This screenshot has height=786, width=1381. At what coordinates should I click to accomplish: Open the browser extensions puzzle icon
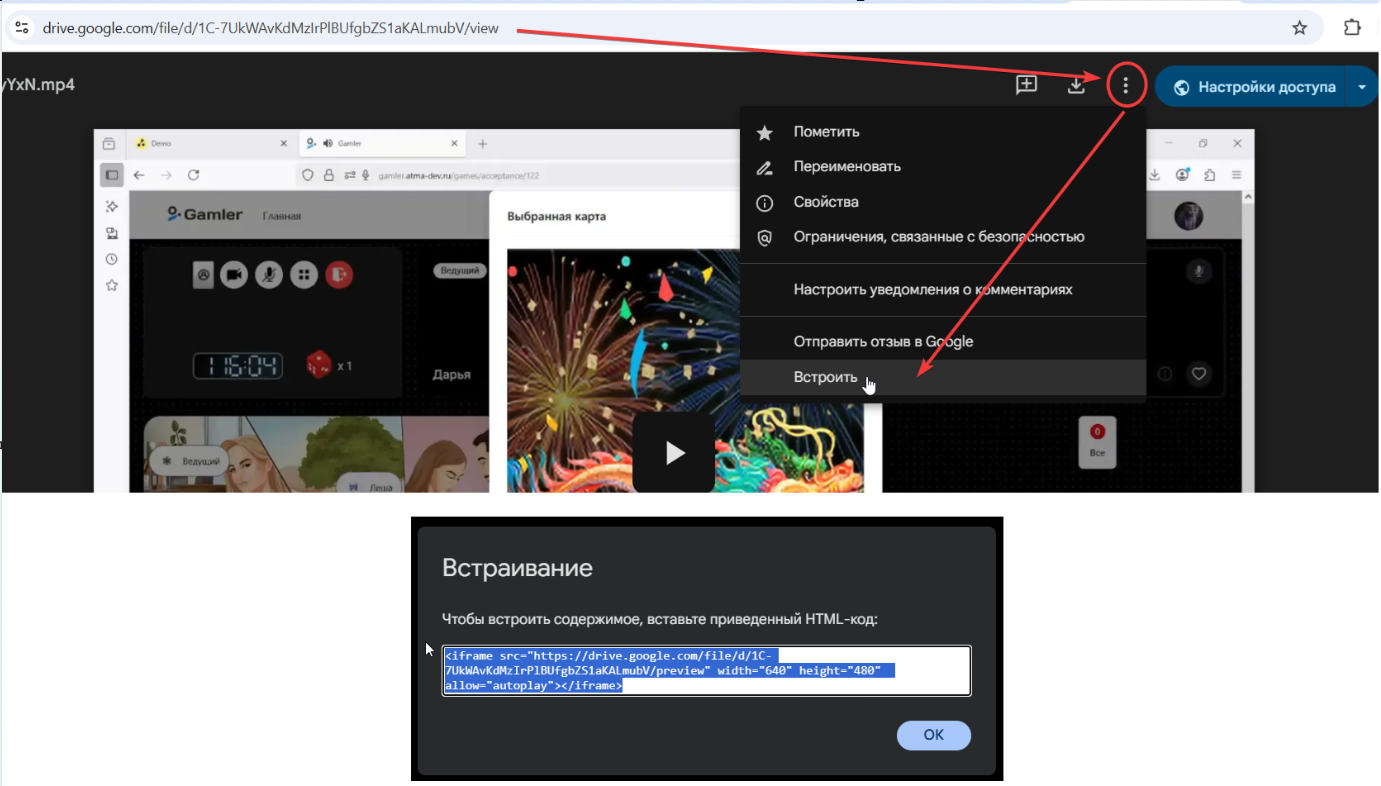pos(1352,28)
